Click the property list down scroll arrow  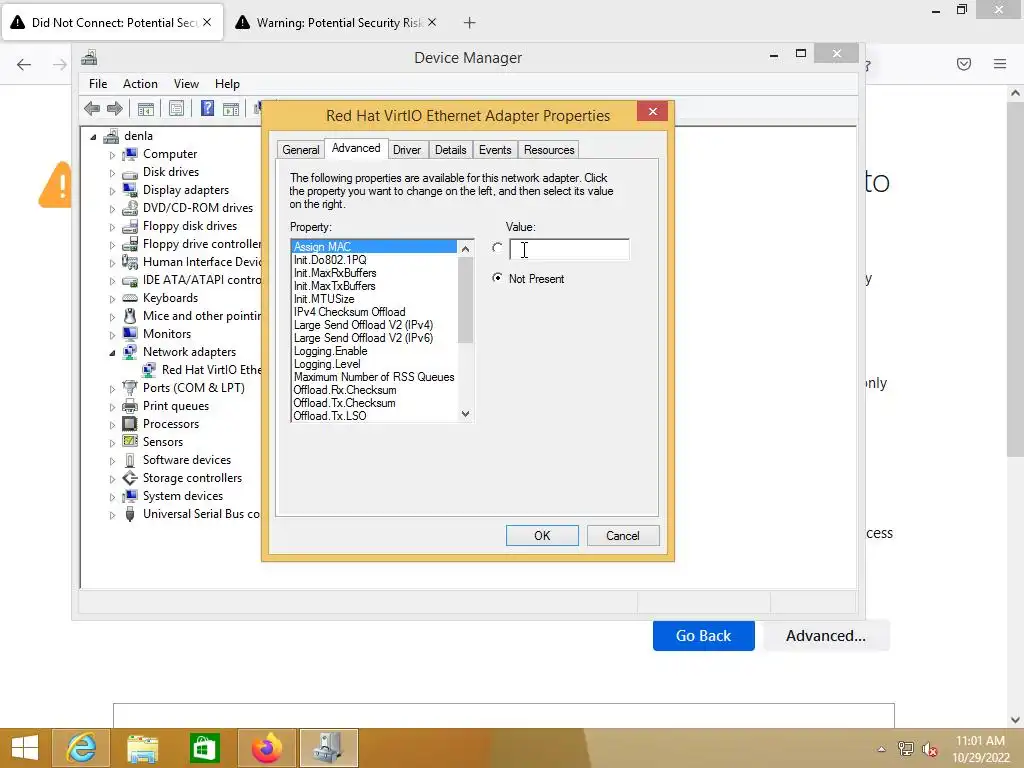point(465,414)
